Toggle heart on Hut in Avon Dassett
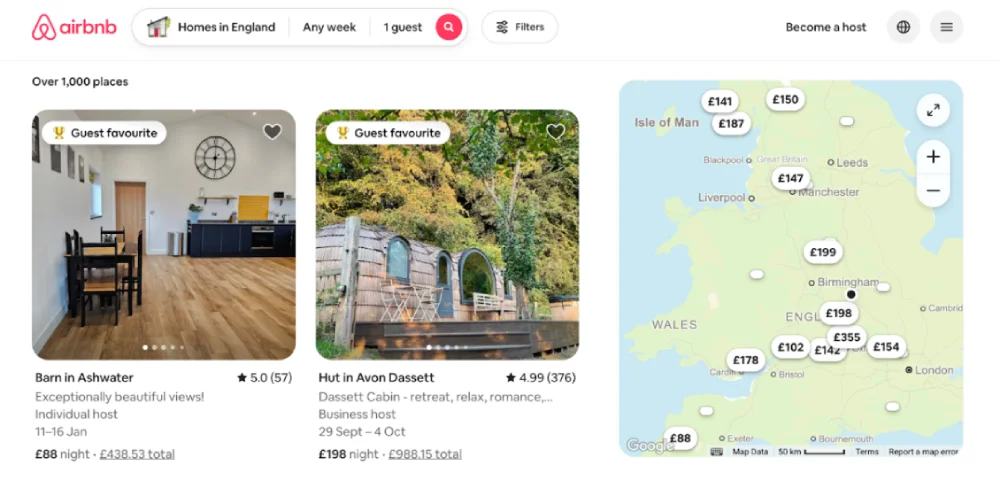Viewport: 1000px width, 481px height. click(x=555, y=131)
